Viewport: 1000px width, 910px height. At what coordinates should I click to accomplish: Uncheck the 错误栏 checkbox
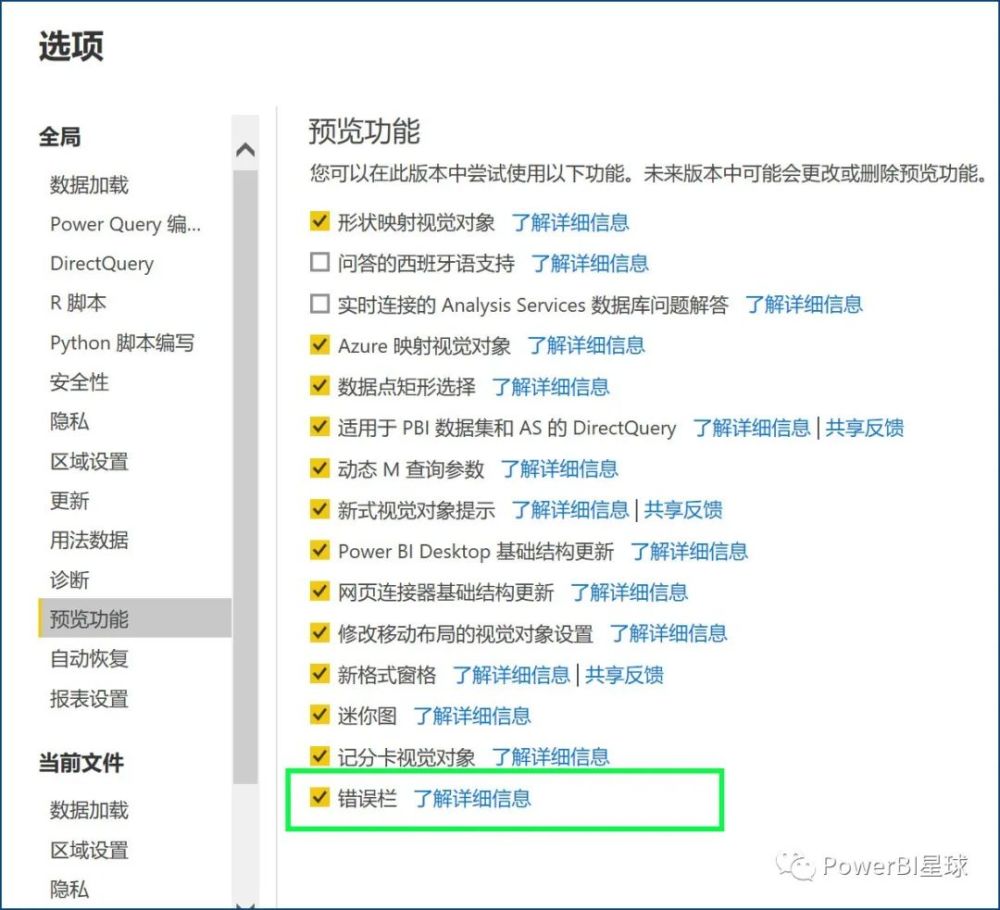(x=320, y=797)
